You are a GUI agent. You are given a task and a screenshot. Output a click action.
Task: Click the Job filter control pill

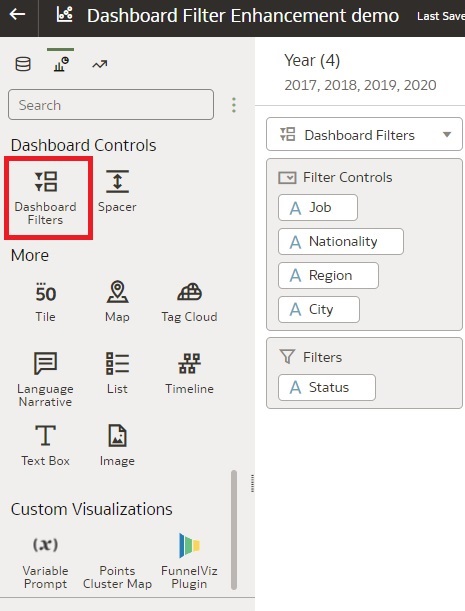(x=318, y=208)
